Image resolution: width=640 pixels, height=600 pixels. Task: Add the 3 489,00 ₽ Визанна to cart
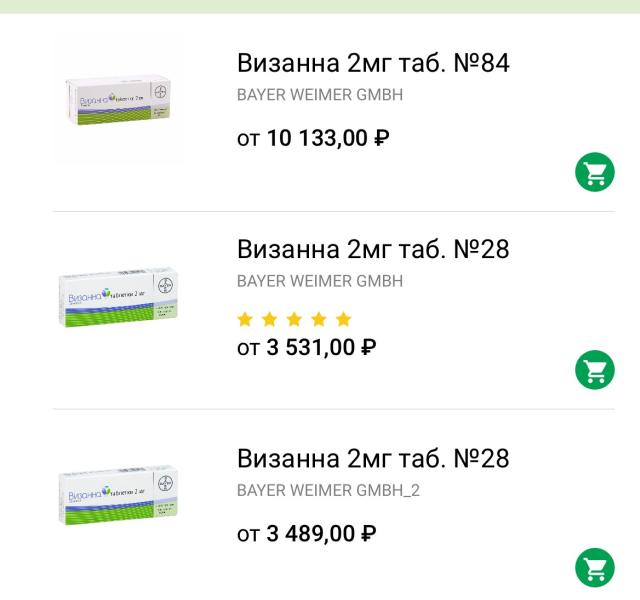[x=595, y=567]
